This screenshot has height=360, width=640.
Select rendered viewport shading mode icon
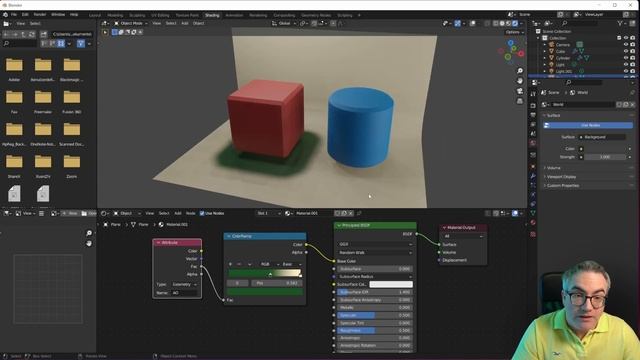(x=515, y=23)
